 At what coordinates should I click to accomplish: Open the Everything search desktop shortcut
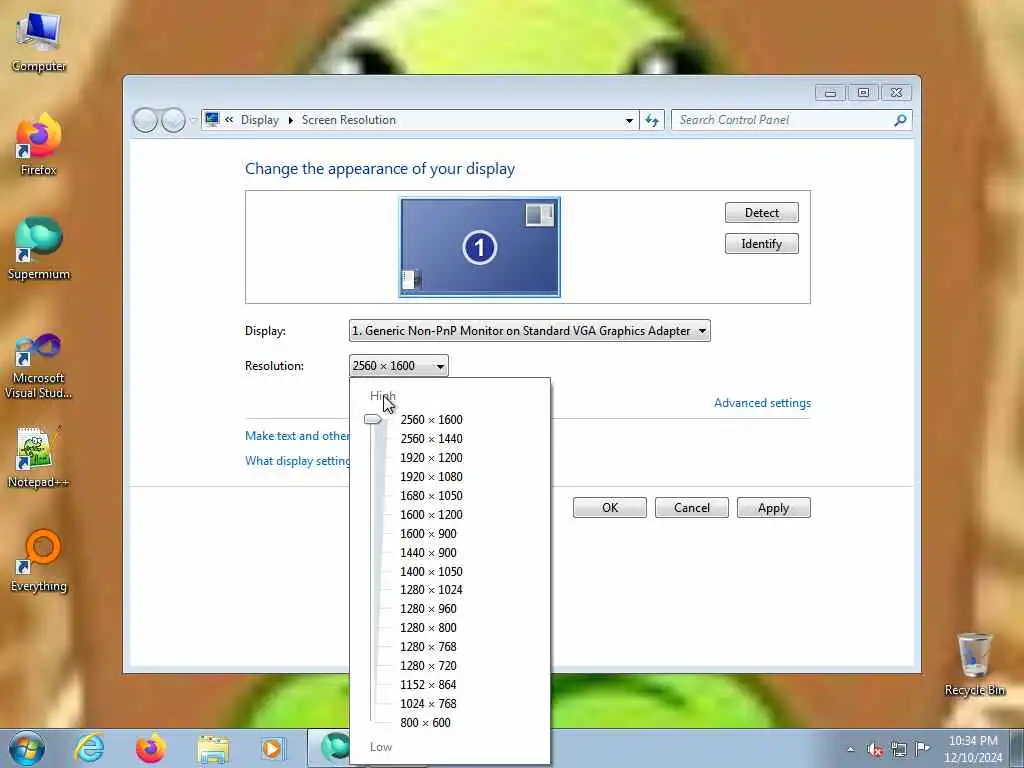coord(39,560)
